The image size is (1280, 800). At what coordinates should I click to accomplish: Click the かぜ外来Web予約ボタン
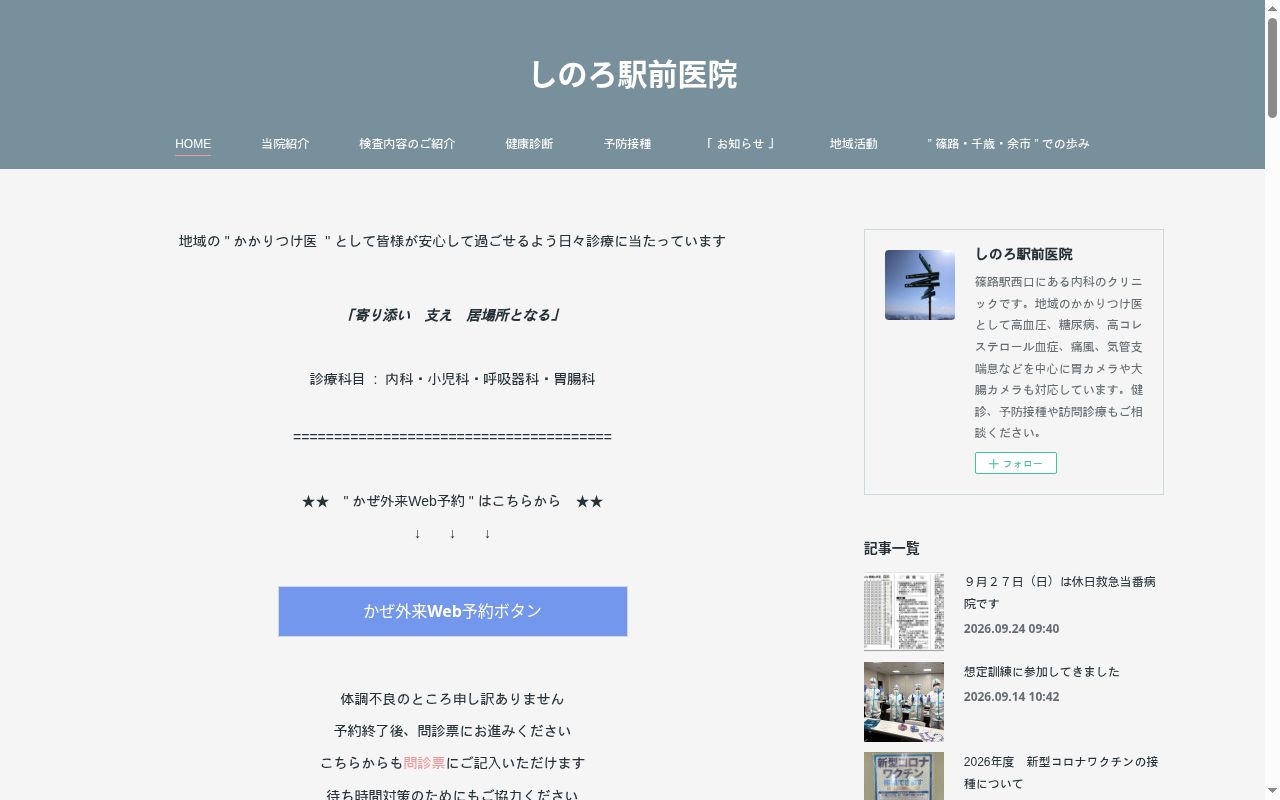[x=453, y=611]
